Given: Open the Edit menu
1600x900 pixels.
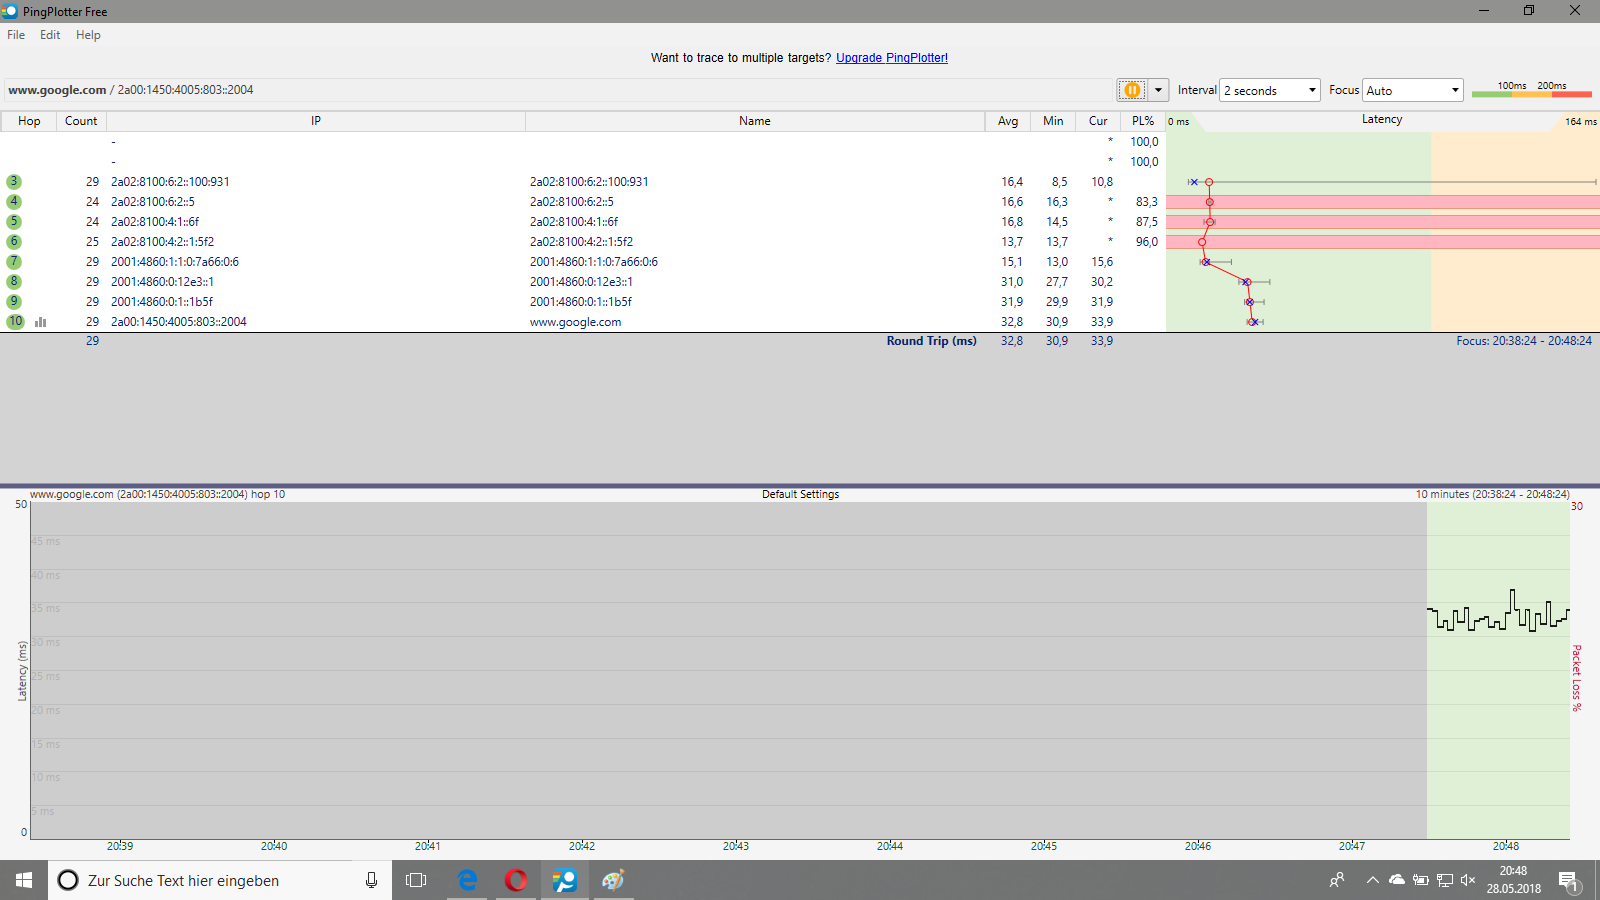Looking at the screenshot, I should click(x=50, y=35).
